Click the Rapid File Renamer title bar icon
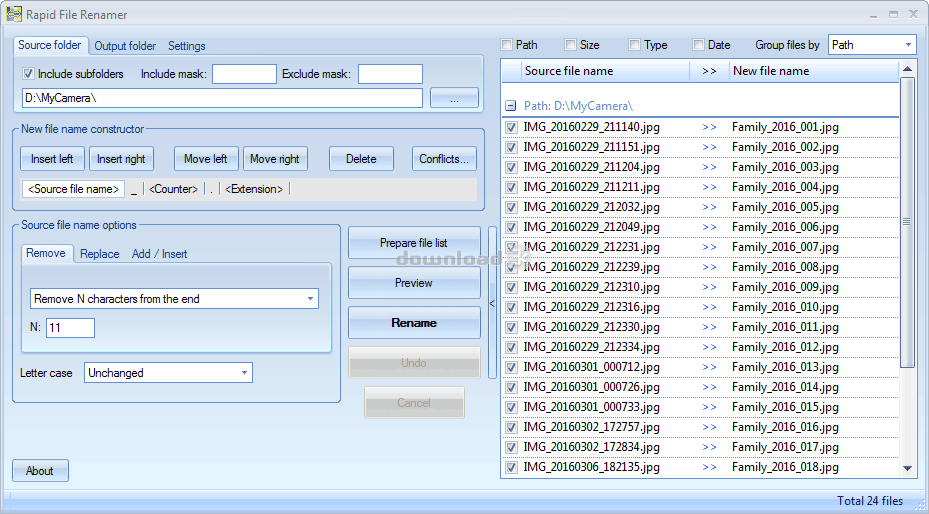929x514 pixels. click(14, 14)
